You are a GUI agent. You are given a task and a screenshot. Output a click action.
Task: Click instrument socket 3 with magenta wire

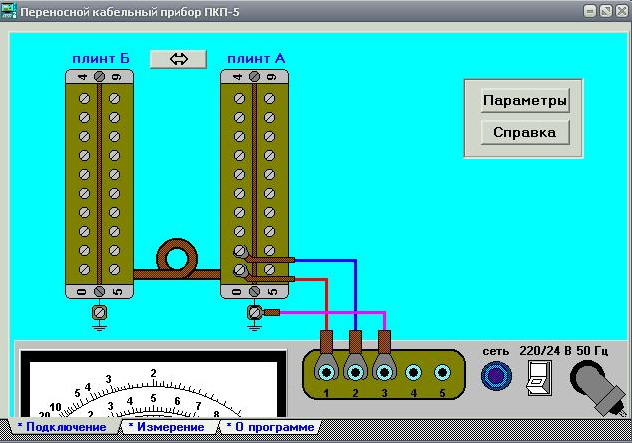pos(384,372)
